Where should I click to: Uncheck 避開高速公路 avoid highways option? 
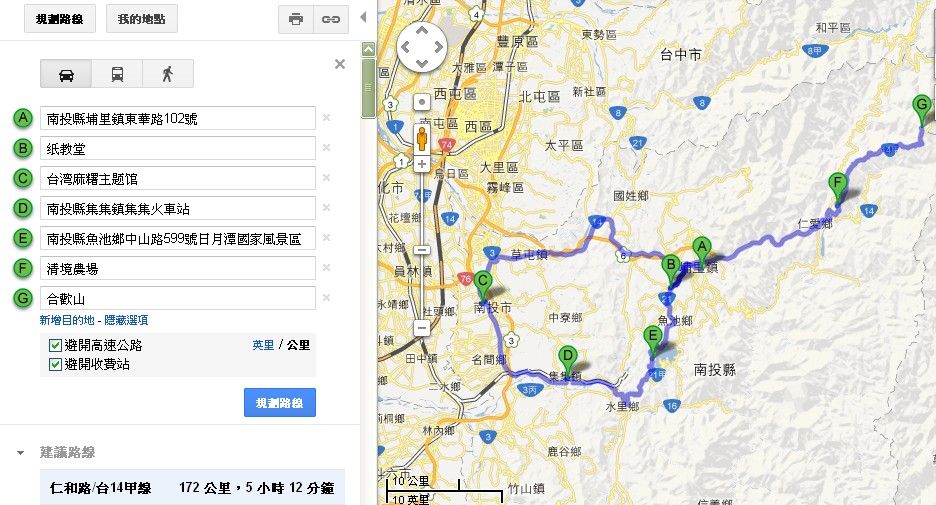click(x=56, y=345)
